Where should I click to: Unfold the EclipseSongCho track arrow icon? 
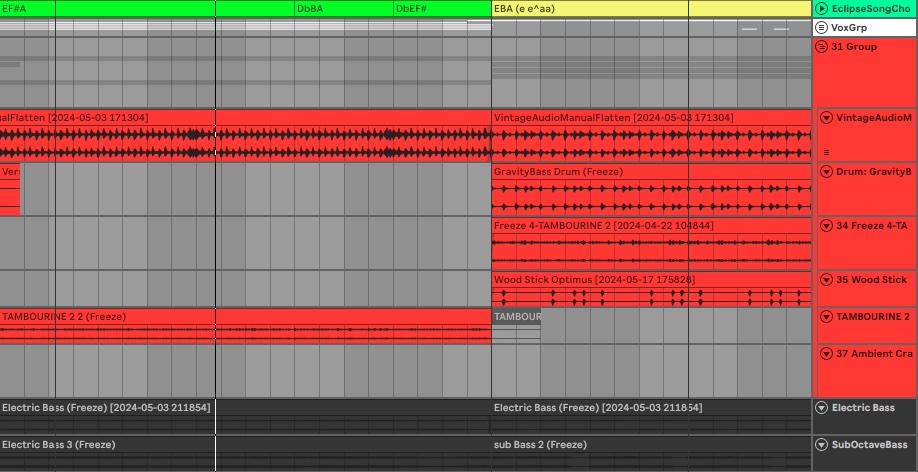coord(822,8)
